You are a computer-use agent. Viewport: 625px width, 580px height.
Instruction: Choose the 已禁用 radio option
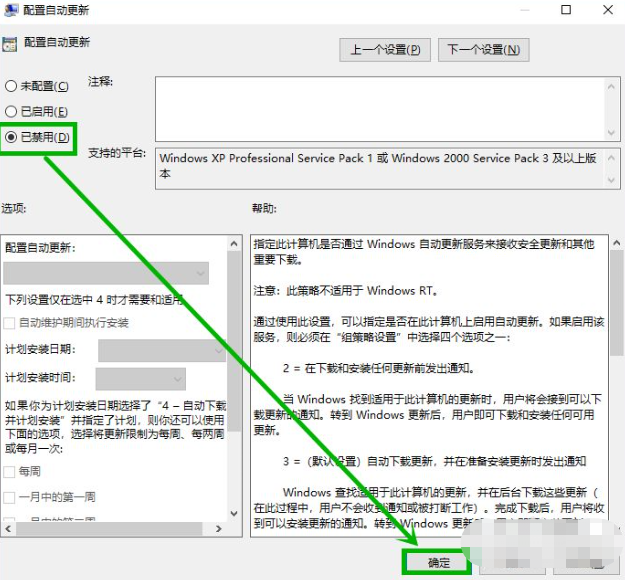[x=11, y=137]
